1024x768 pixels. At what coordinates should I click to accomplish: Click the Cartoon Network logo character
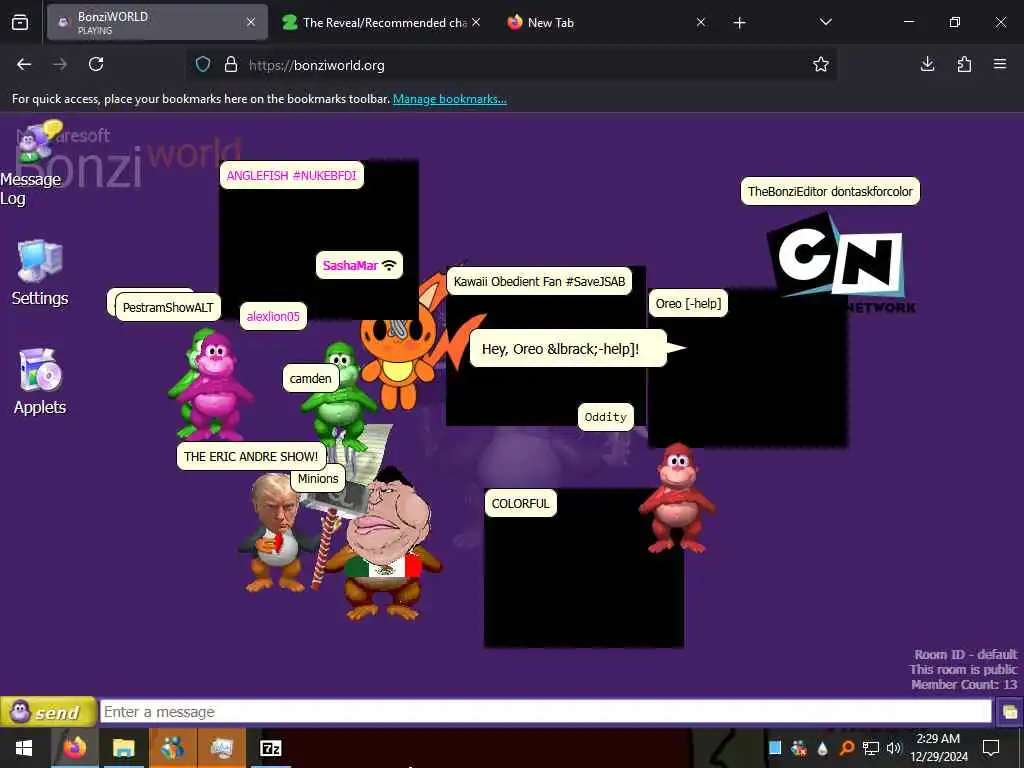coord(841,261)
